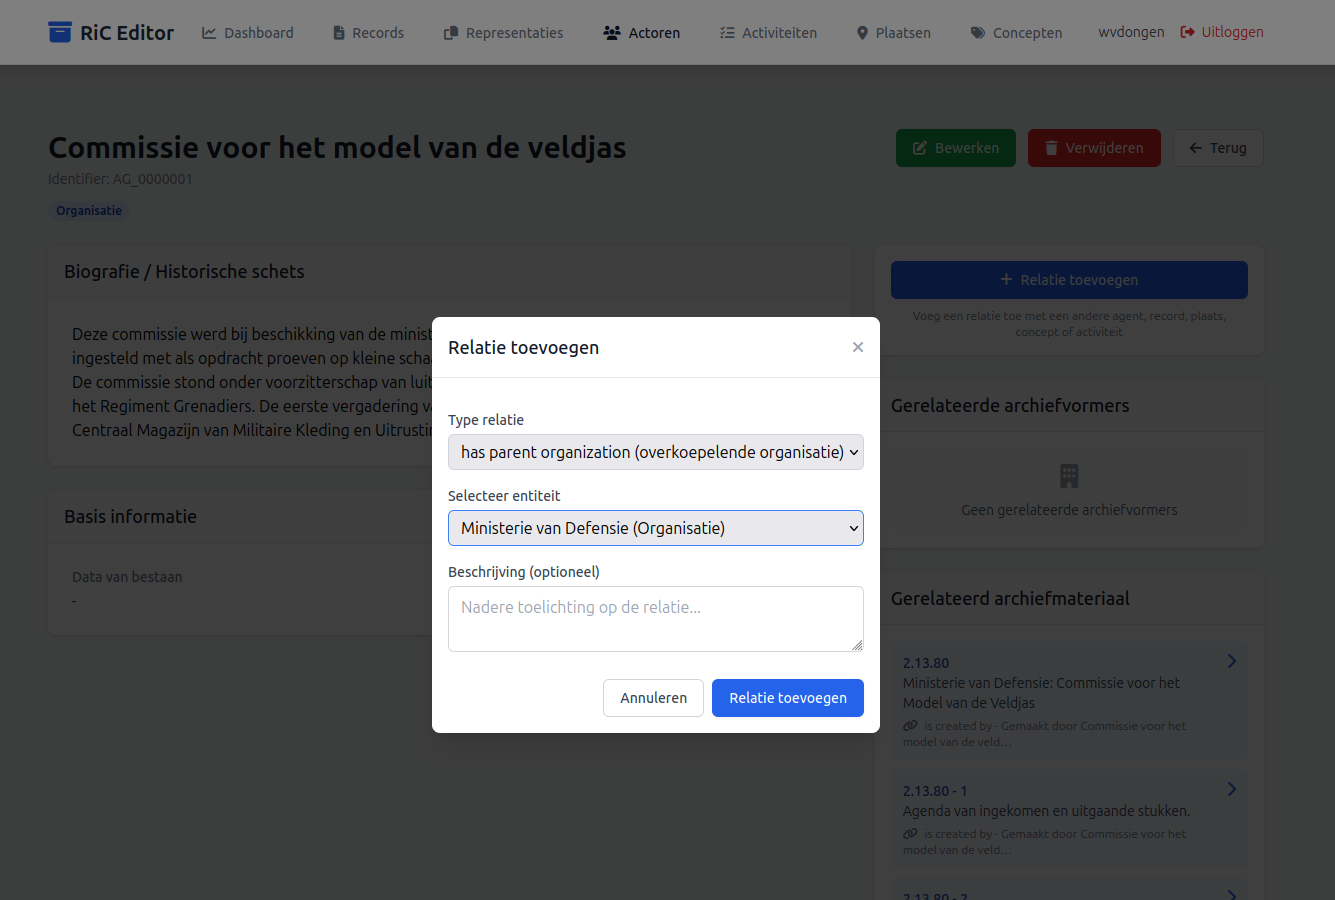Click the Organisatie badge

[89, 211]
